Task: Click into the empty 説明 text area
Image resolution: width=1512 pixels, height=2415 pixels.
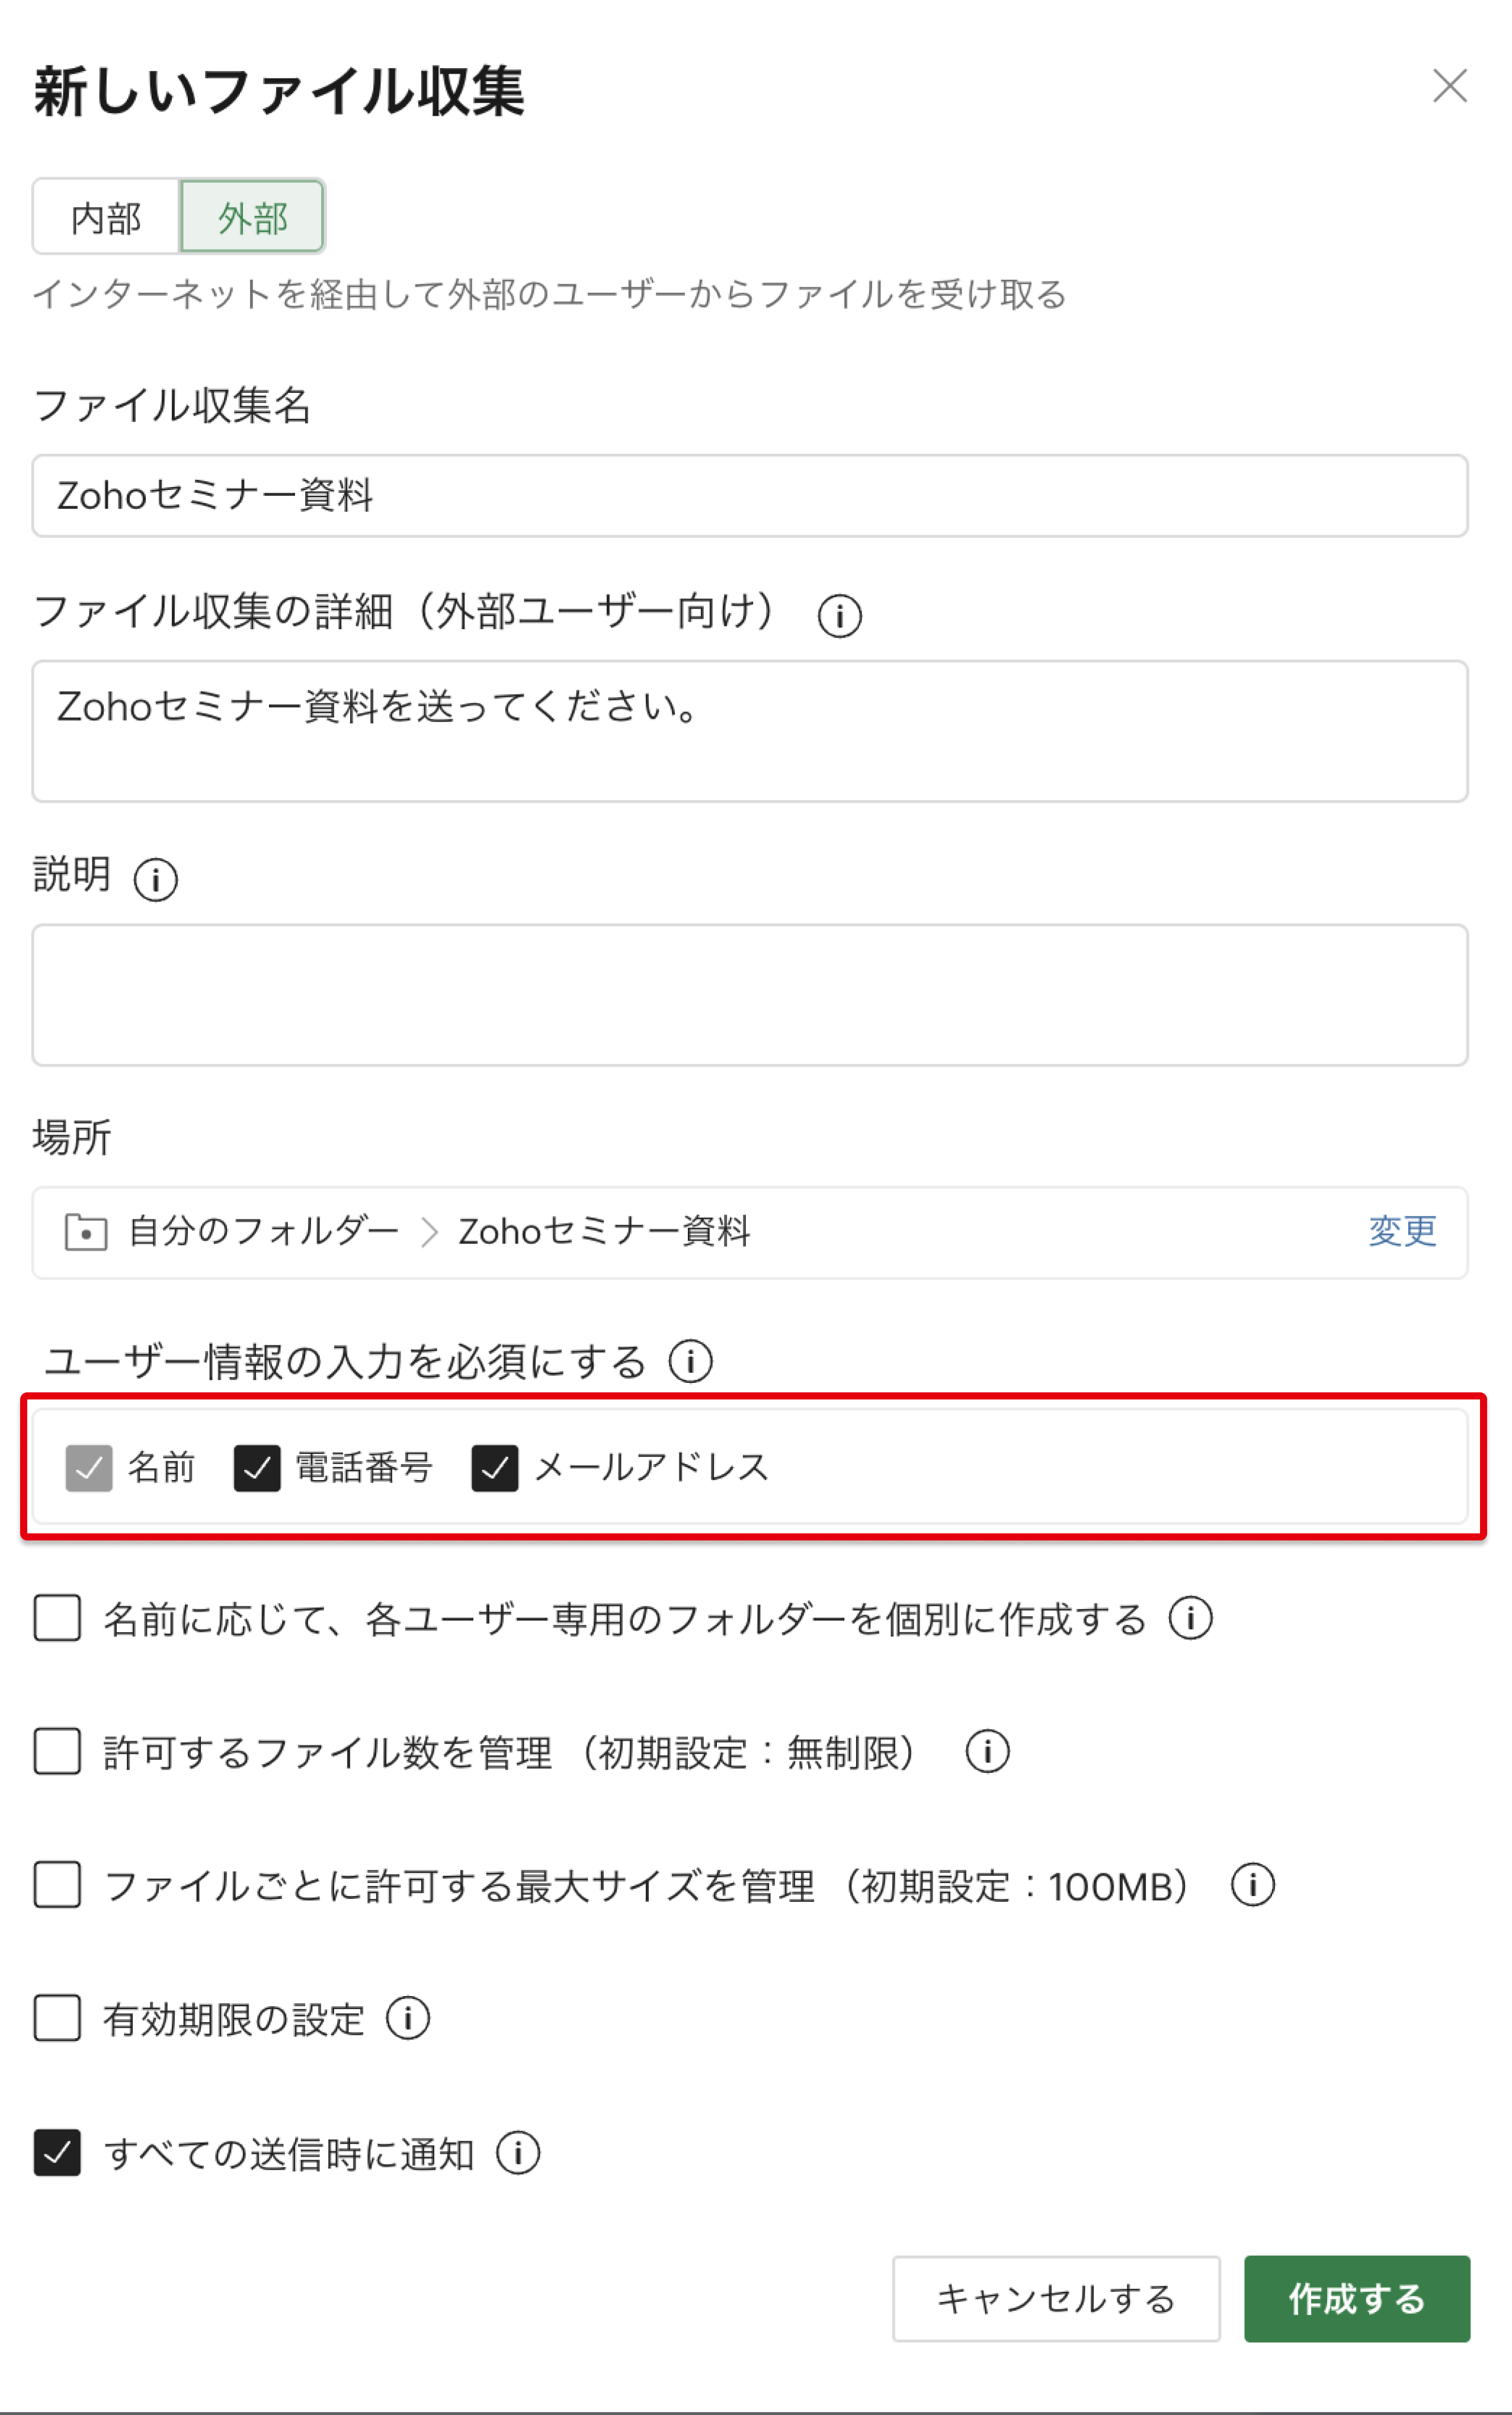Action: point(750,996)
